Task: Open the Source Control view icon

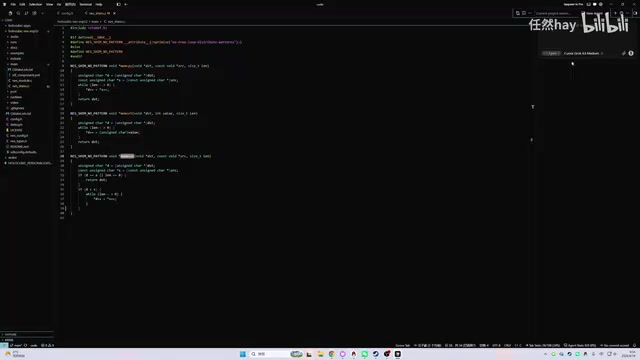Action: pyautogui.click(x=27, y=13)
